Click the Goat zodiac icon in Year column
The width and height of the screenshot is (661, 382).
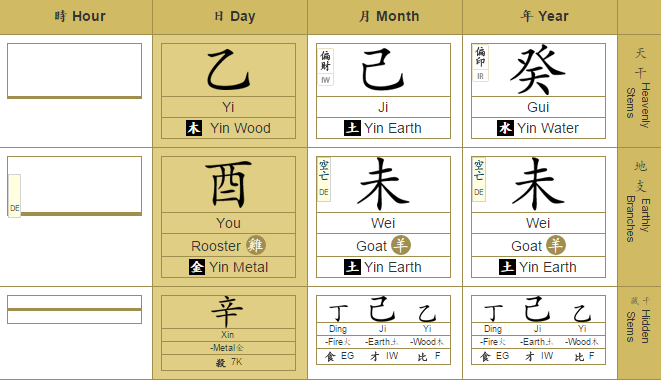pyautogui.click(x=556, y=245)
